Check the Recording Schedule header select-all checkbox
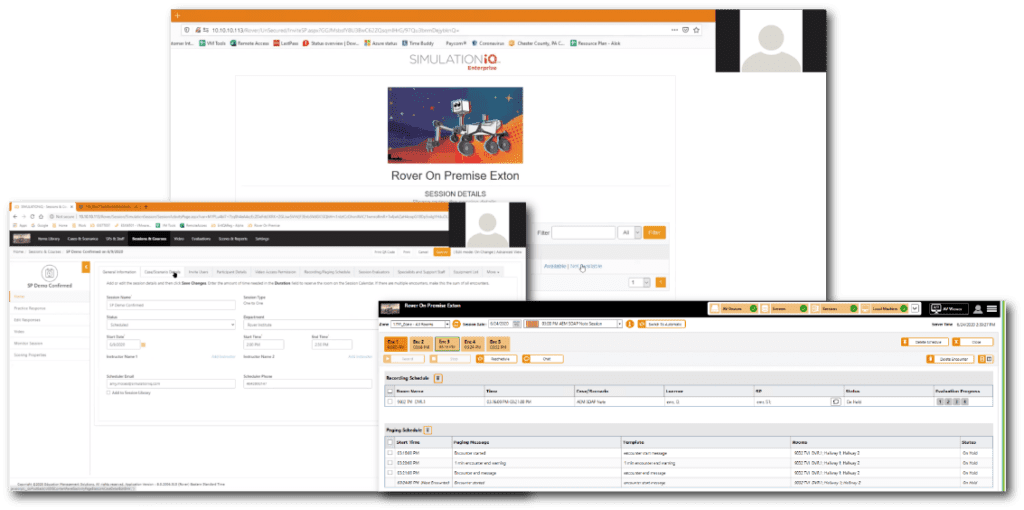This screenshot has height=510, width=1024. point(390,390)
